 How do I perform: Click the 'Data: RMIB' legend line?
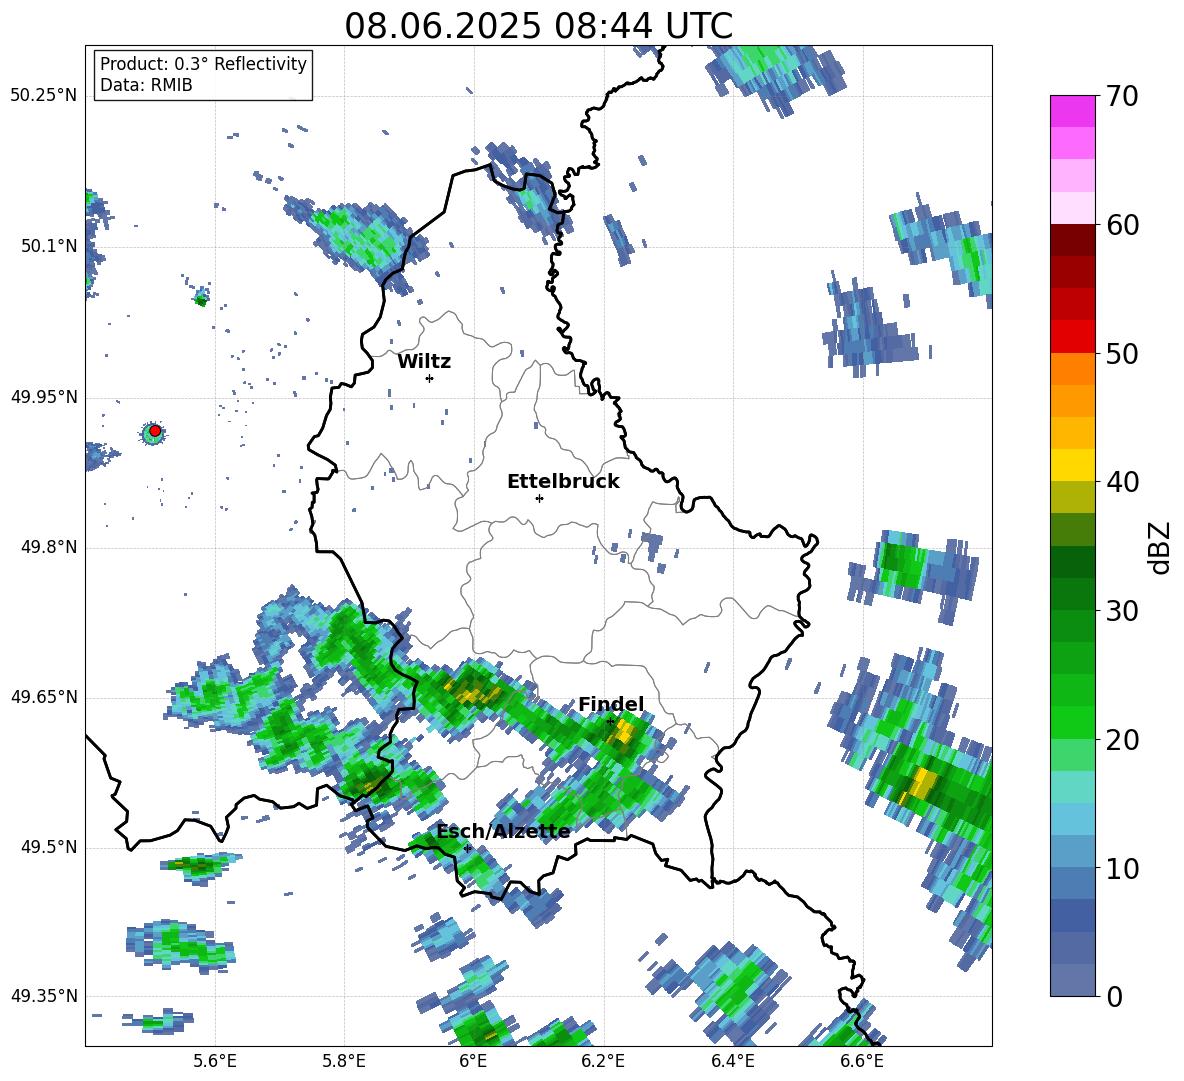click(146, 85)
